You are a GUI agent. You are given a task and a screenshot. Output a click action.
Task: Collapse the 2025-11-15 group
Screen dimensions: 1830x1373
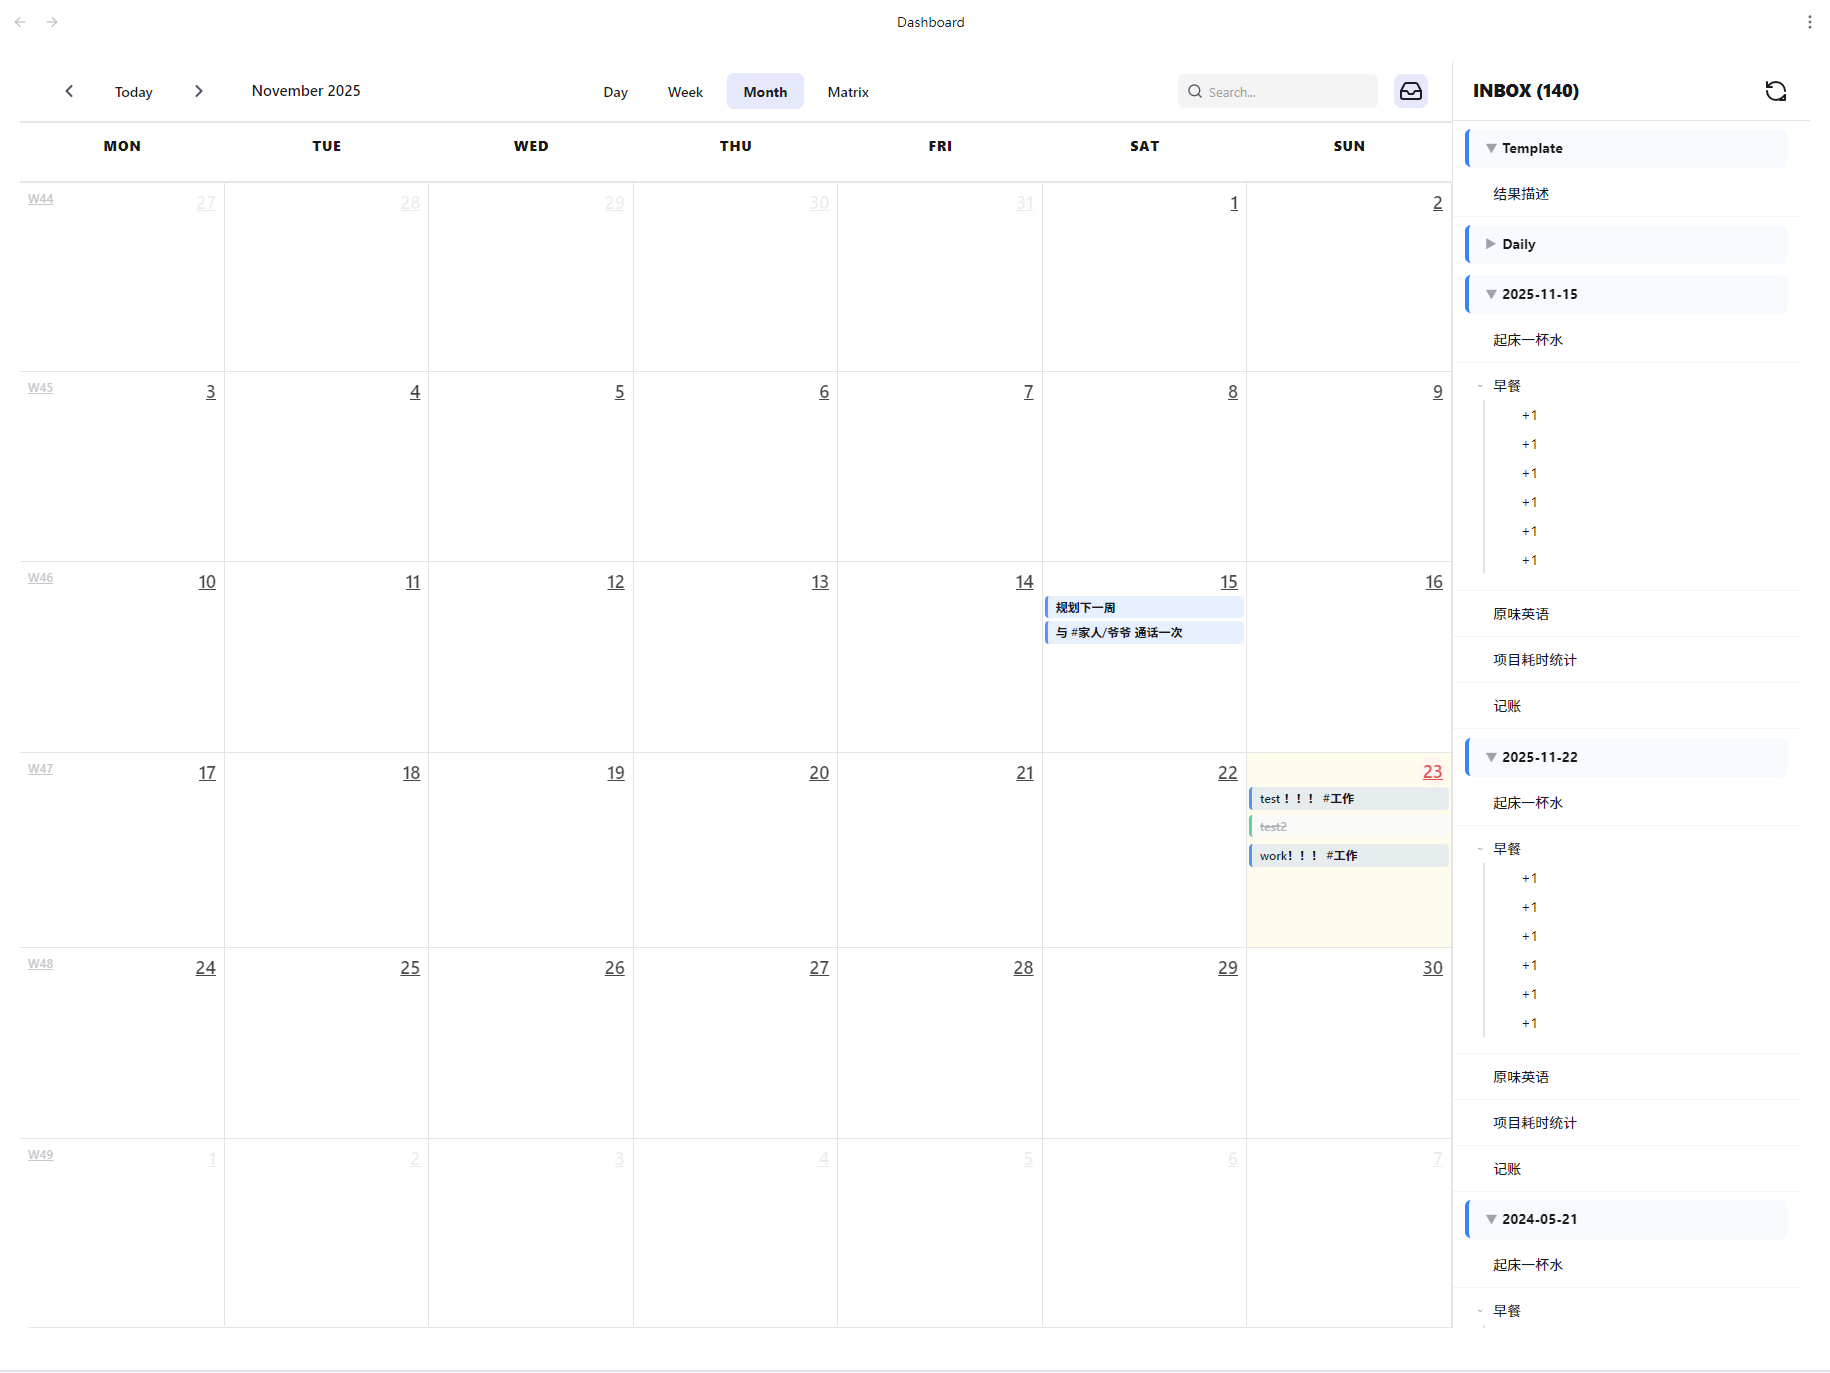coord(1491,293)
